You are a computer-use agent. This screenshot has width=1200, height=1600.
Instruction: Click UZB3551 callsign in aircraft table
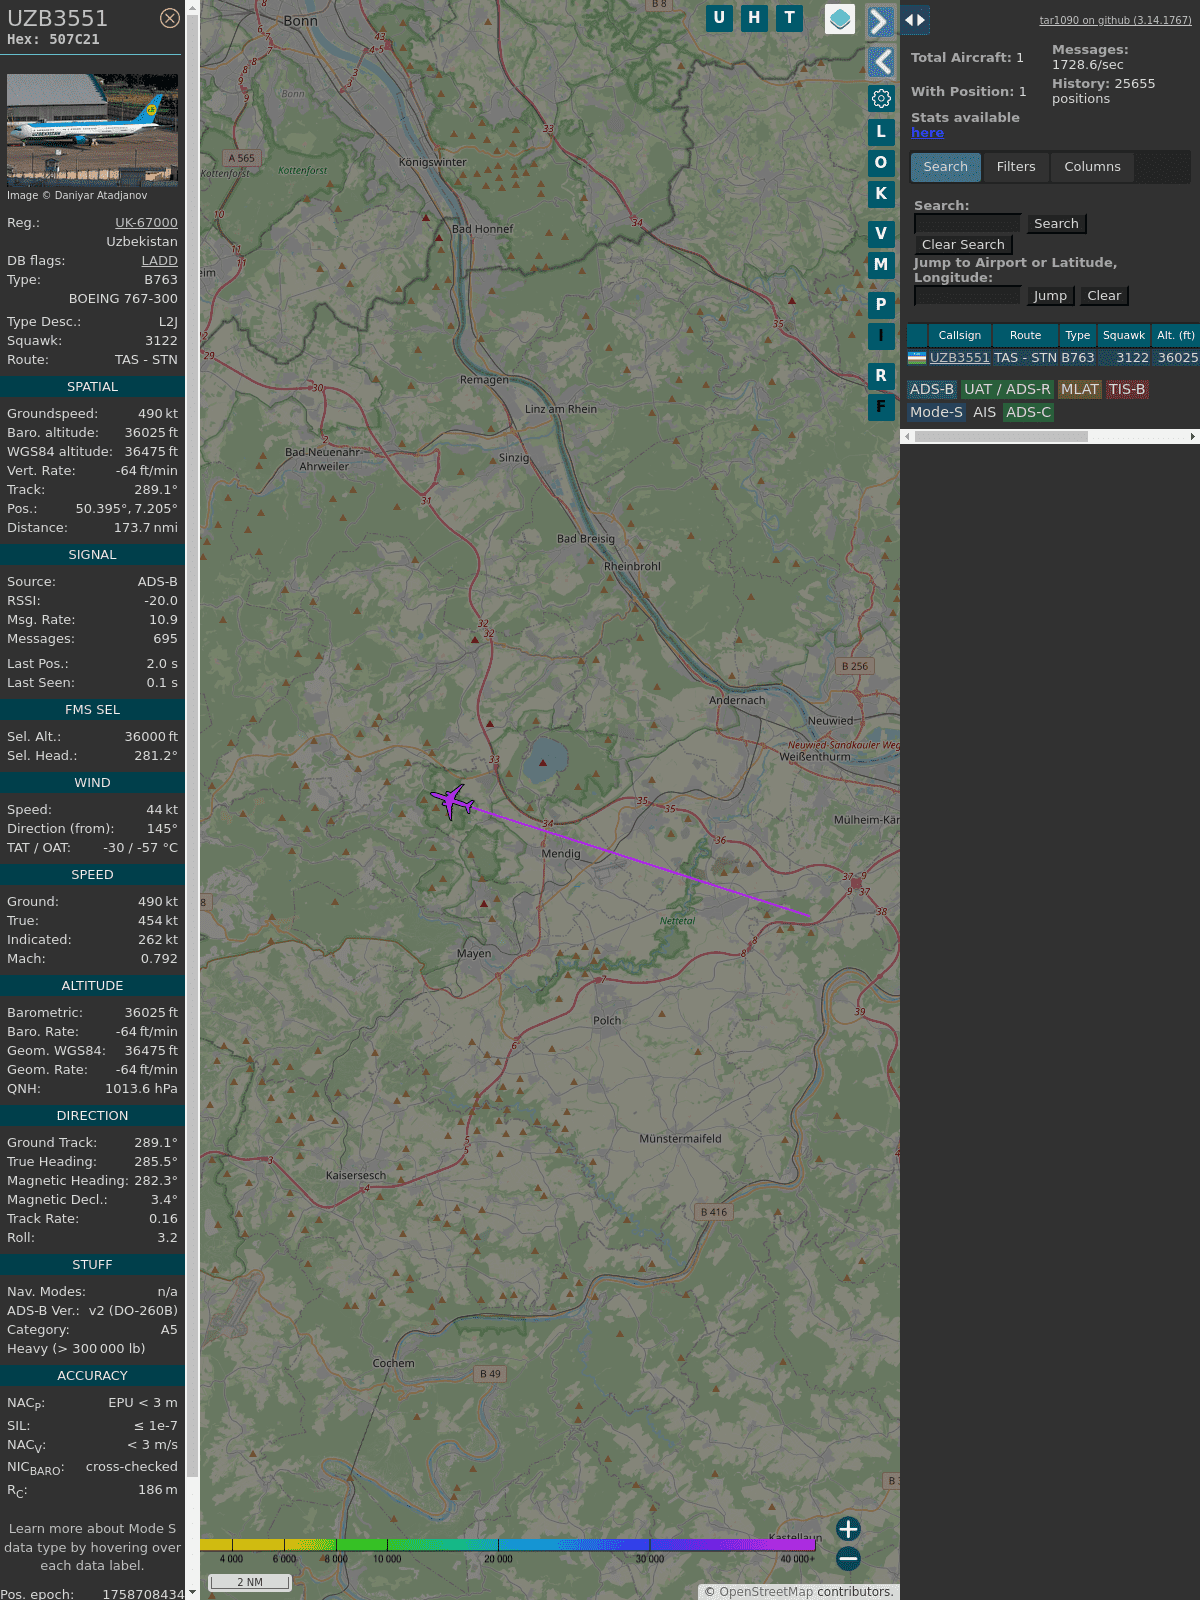pos(959,358)
